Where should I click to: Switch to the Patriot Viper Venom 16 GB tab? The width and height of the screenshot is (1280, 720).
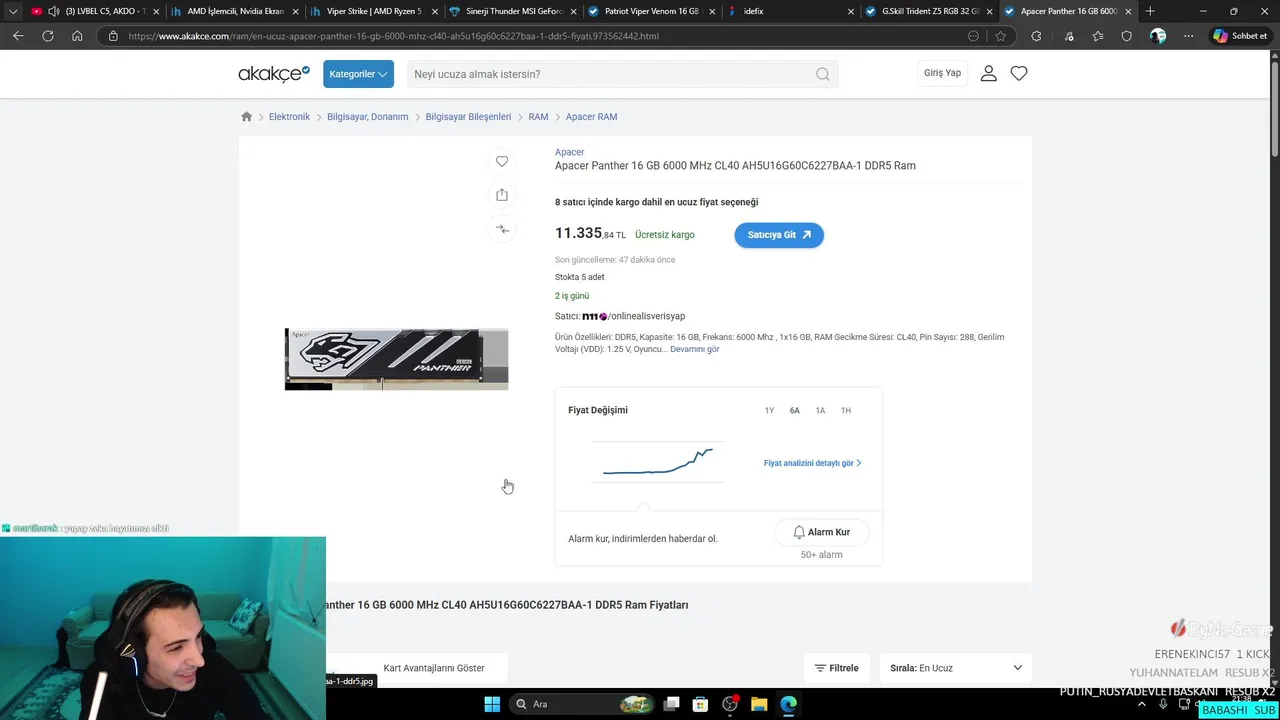651,11
